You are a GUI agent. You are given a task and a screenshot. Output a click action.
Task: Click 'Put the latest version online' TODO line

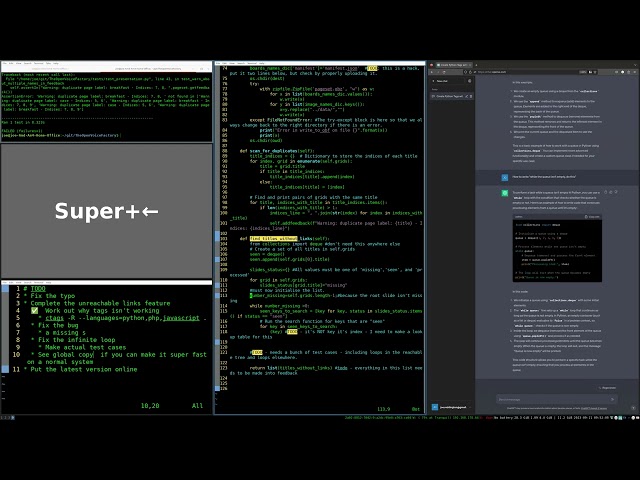pyautogui.click(x=80, y=369)
